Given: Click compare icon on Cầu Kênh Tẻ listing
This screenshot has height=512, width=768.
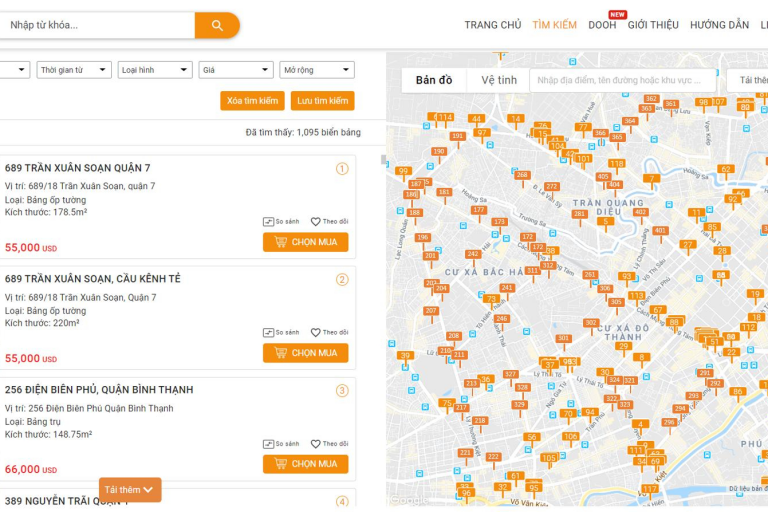Looking at the screenshot, I should pyautogui.click(x=268, y=333).
